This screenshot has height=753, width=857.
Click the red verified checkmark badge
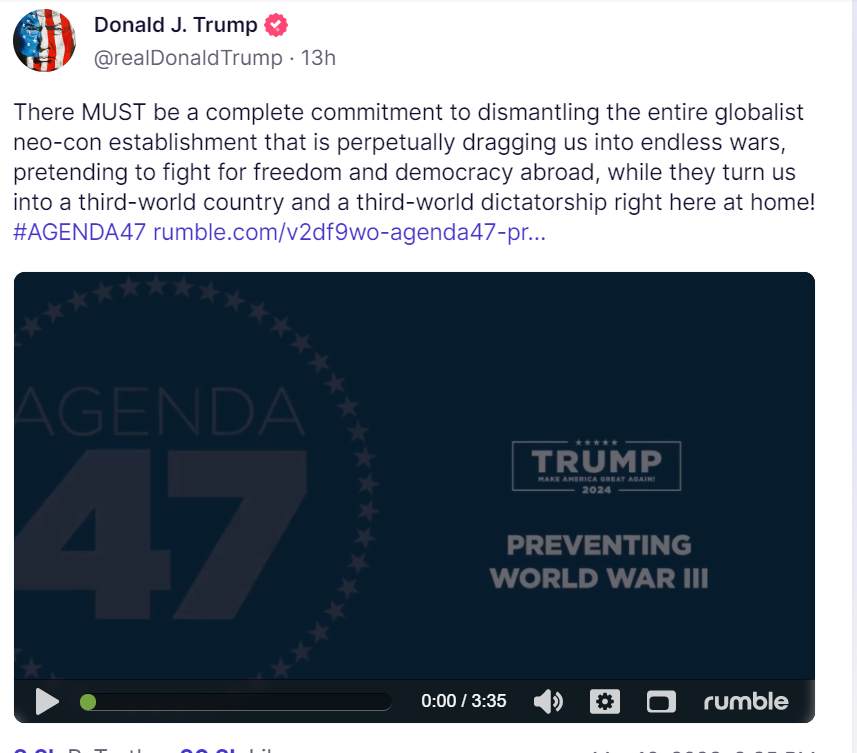coord(276,25)
